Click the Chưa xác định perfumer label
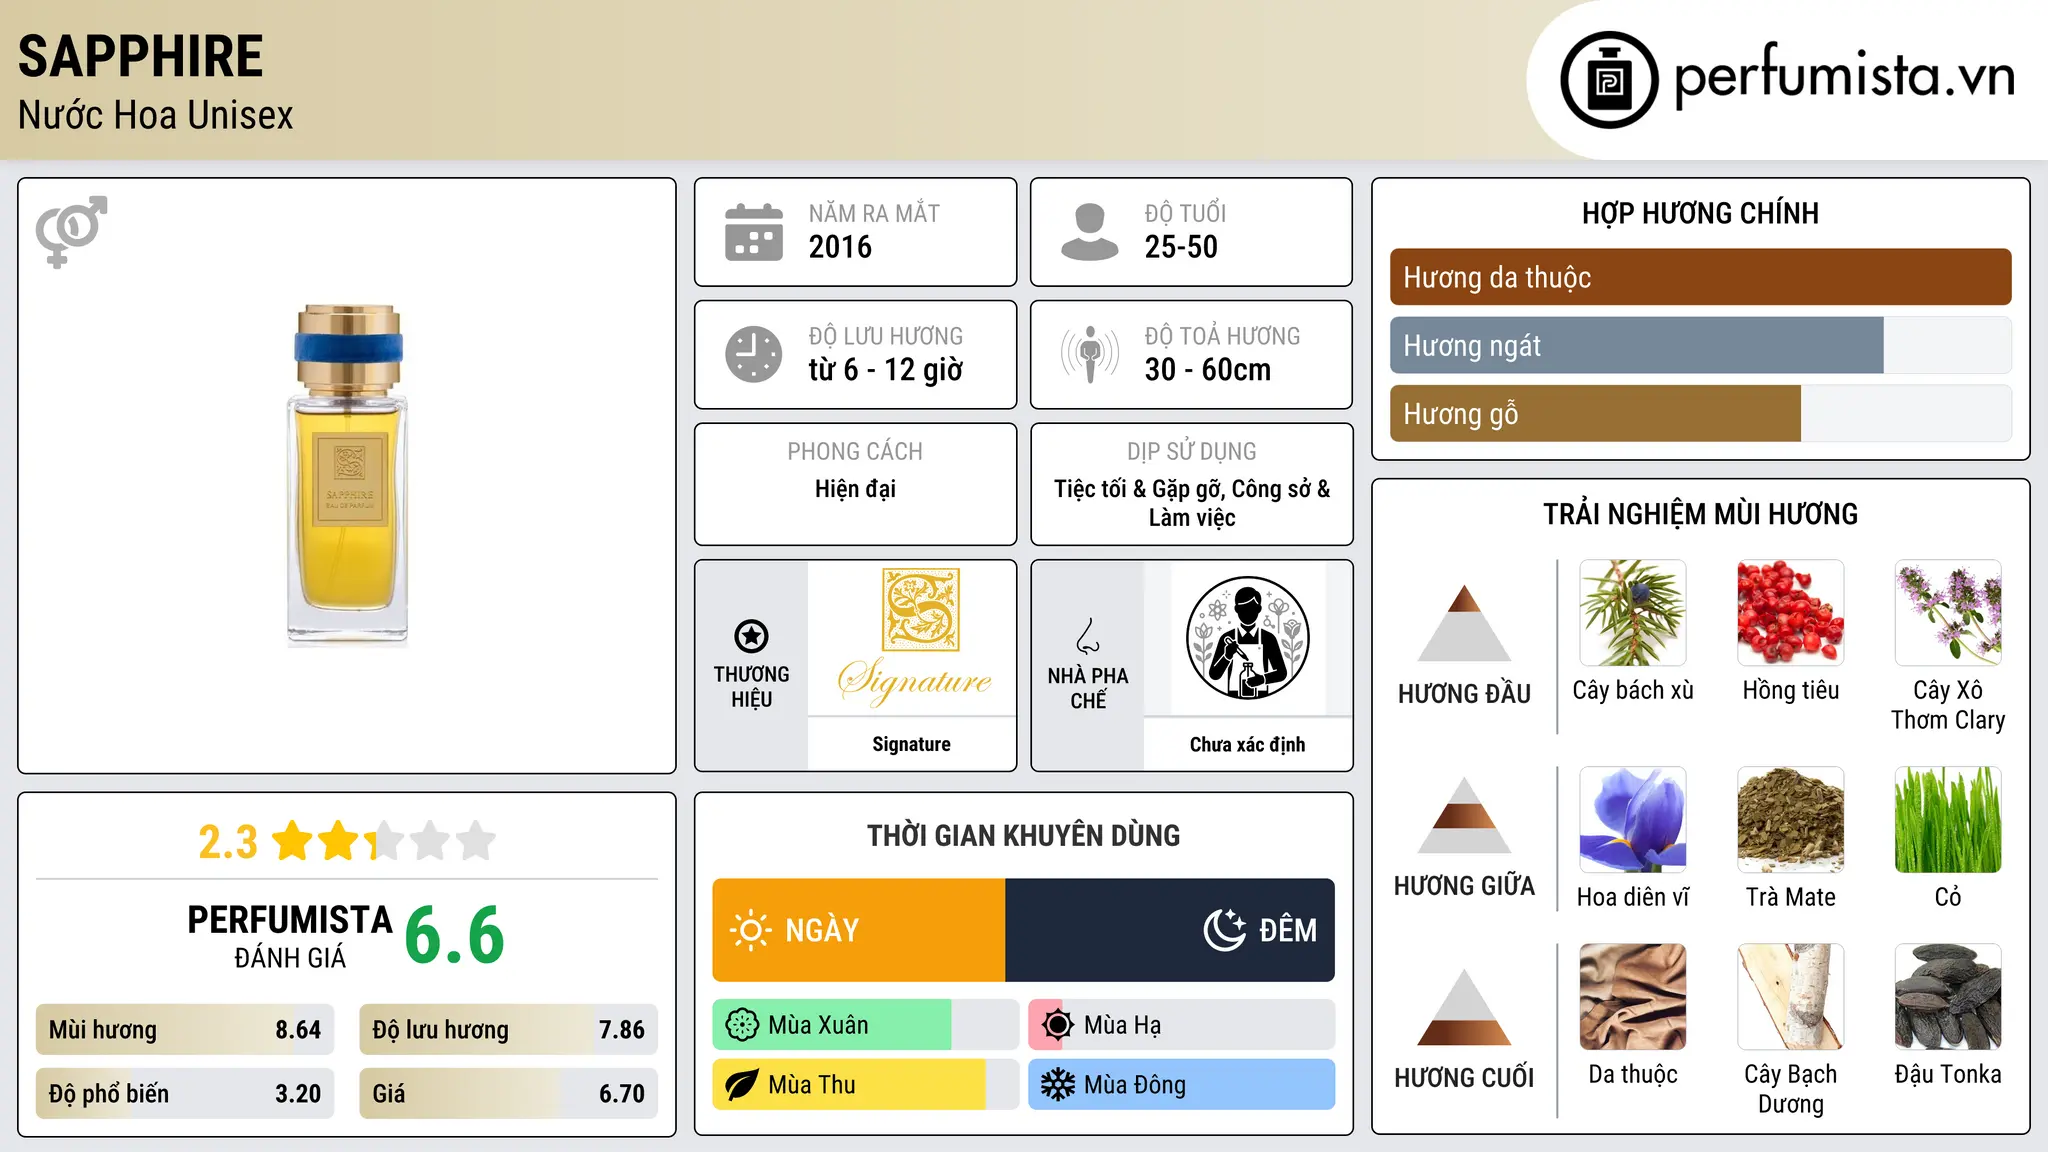 click(x=1247, y=744)
